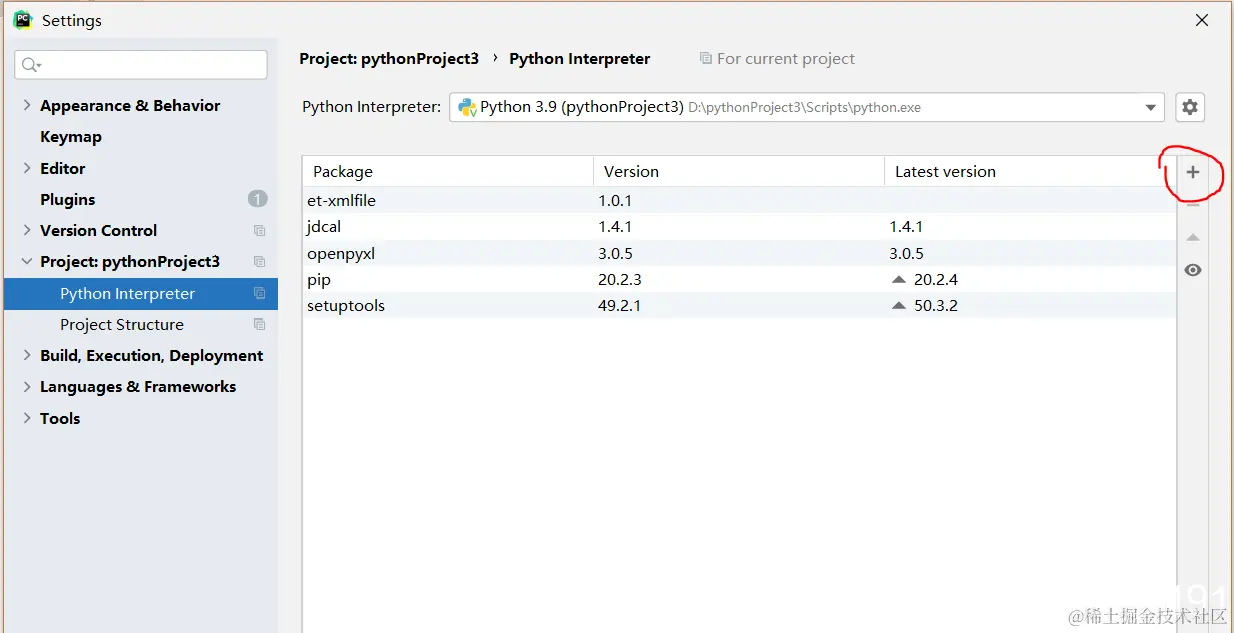Expand the Editor section

(27, 168)
